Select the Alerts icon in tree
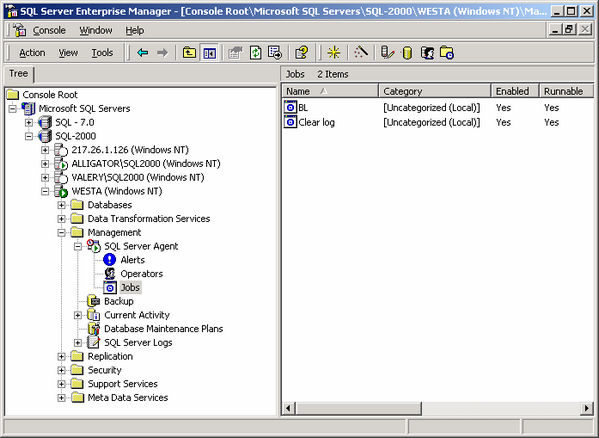Screen dimensions: 599x438 (110, 260)
